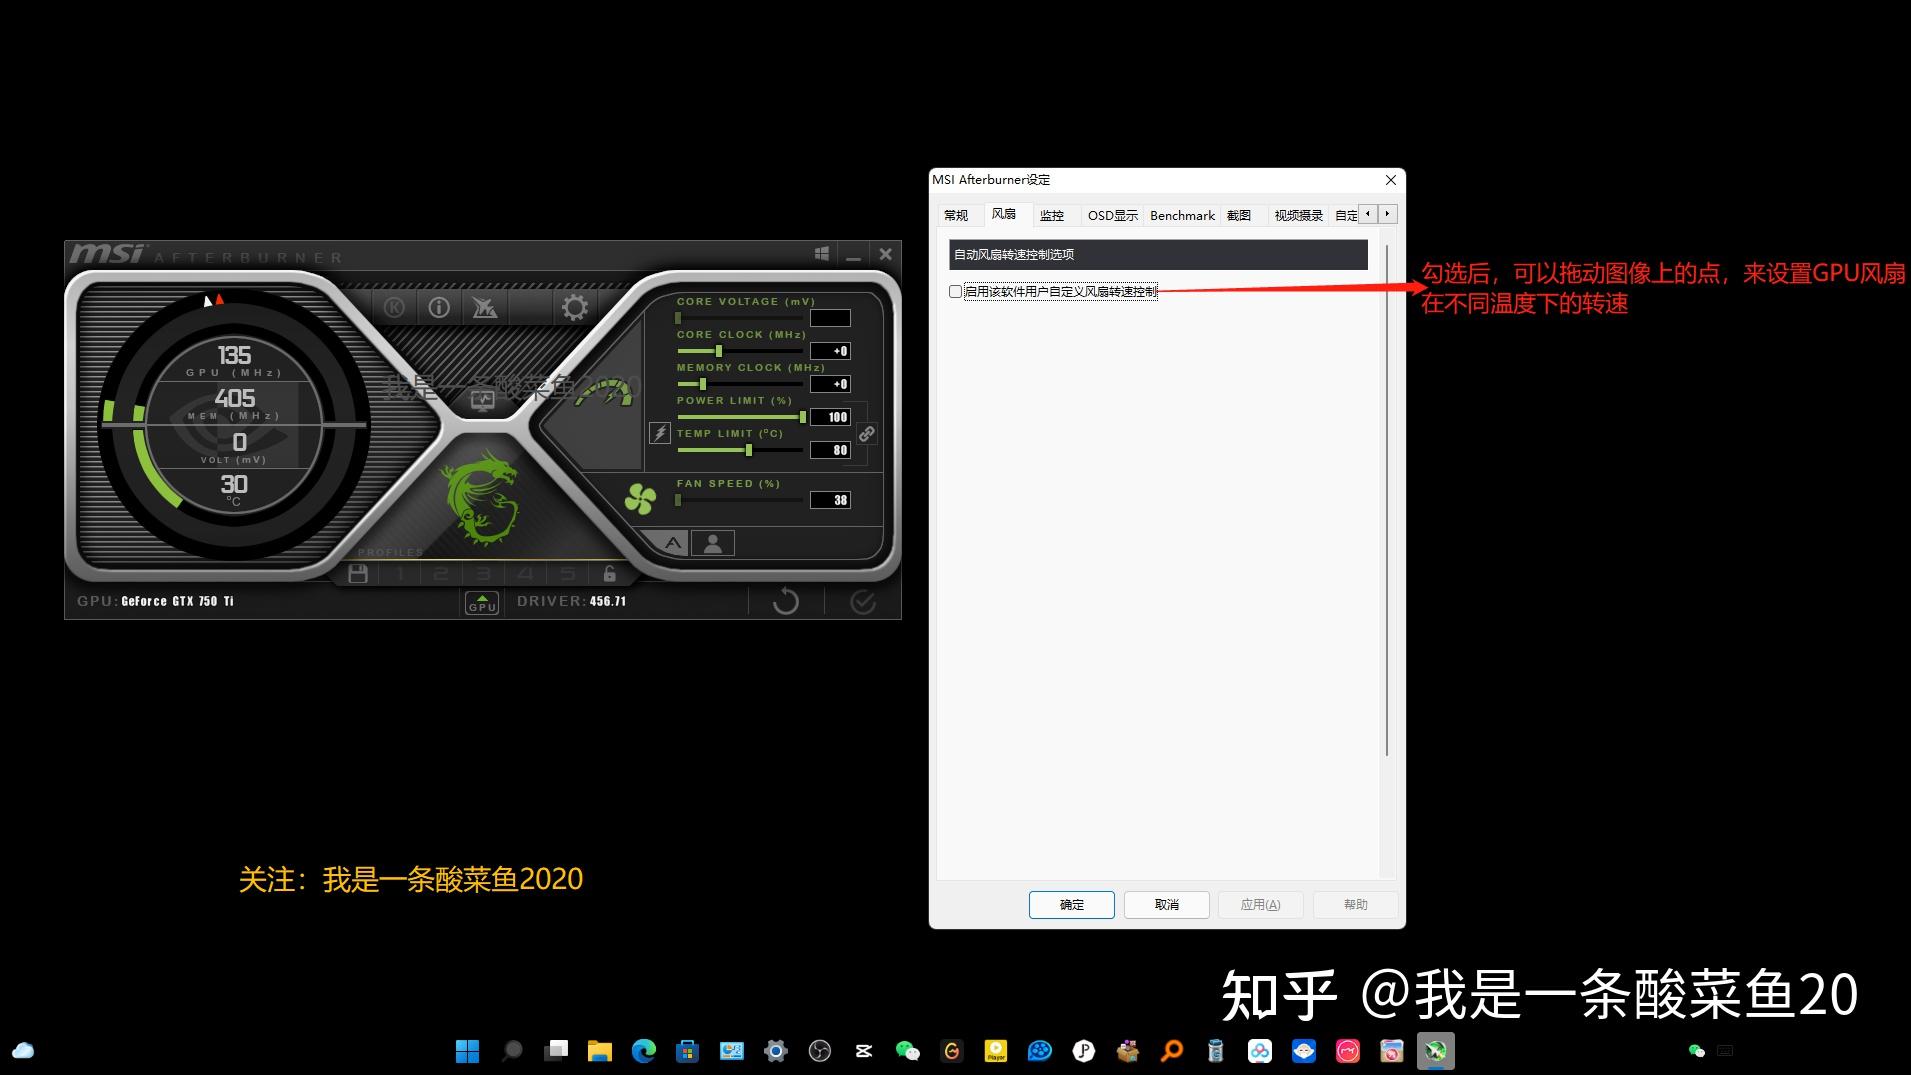
Task: Click the information (i) icon
Action: tap(439, 308)
